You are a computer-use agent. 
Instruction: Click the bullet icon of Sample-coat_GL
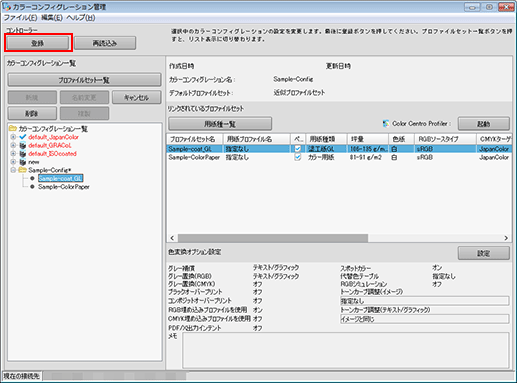(32, 178)
